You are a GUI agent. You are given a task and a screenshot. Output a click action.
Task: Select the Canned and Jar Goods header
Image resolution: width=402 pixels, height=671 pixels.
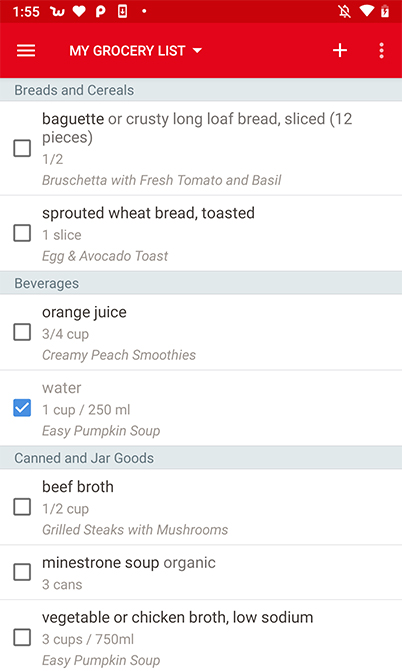(x=201, y=457)
